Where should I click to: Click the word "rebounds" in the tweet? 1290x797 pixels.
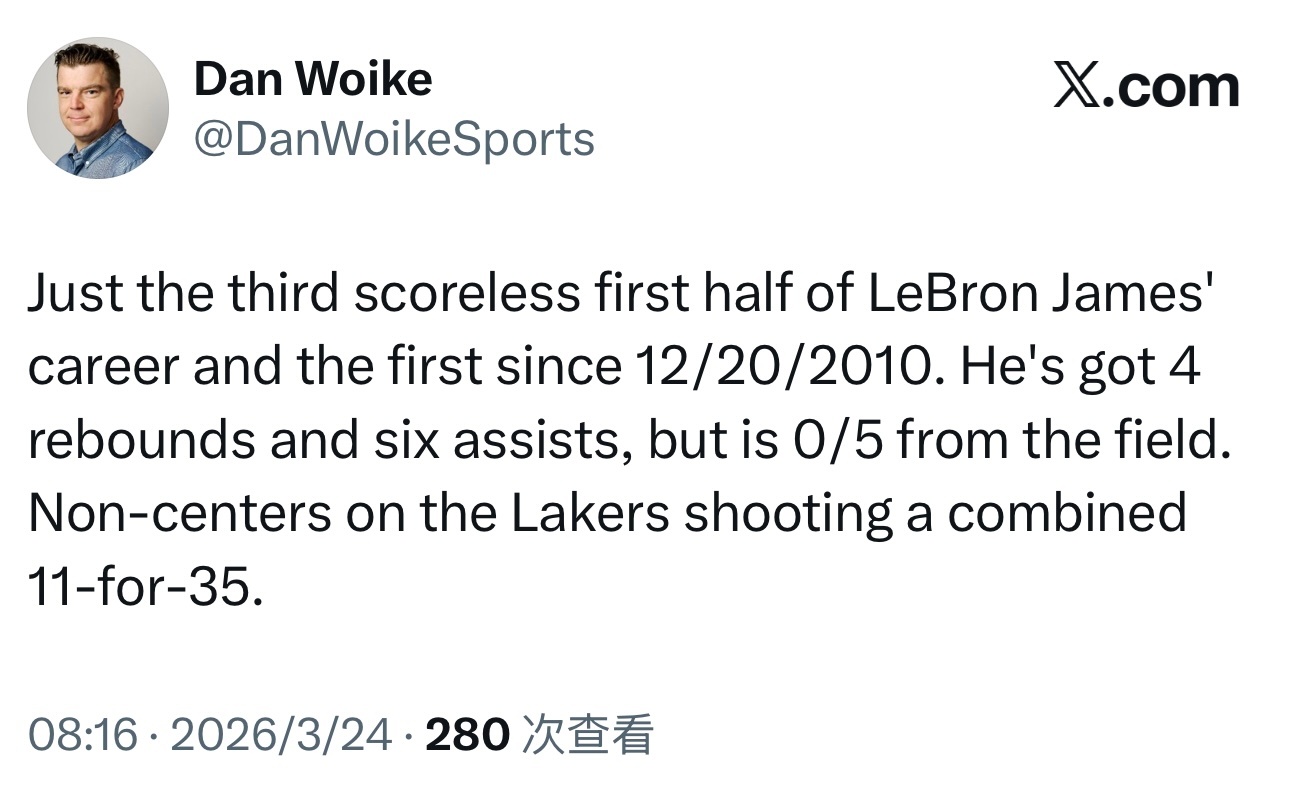(142, 441)
